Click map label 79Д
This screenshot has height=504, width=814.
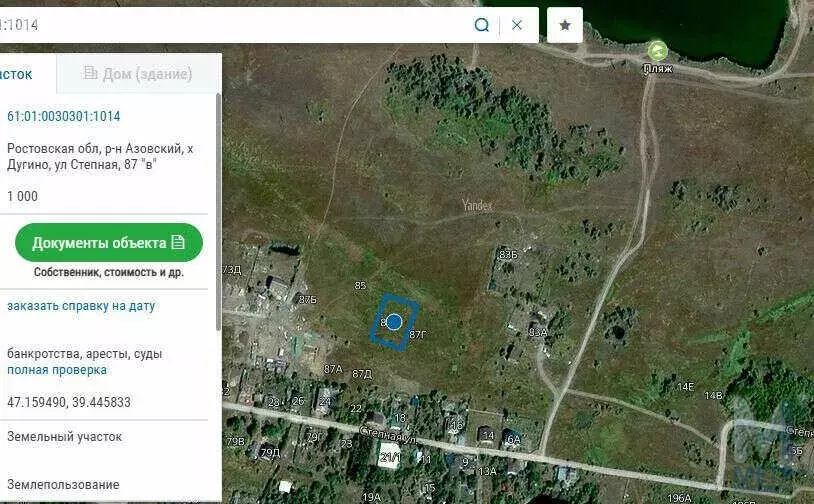270,452
